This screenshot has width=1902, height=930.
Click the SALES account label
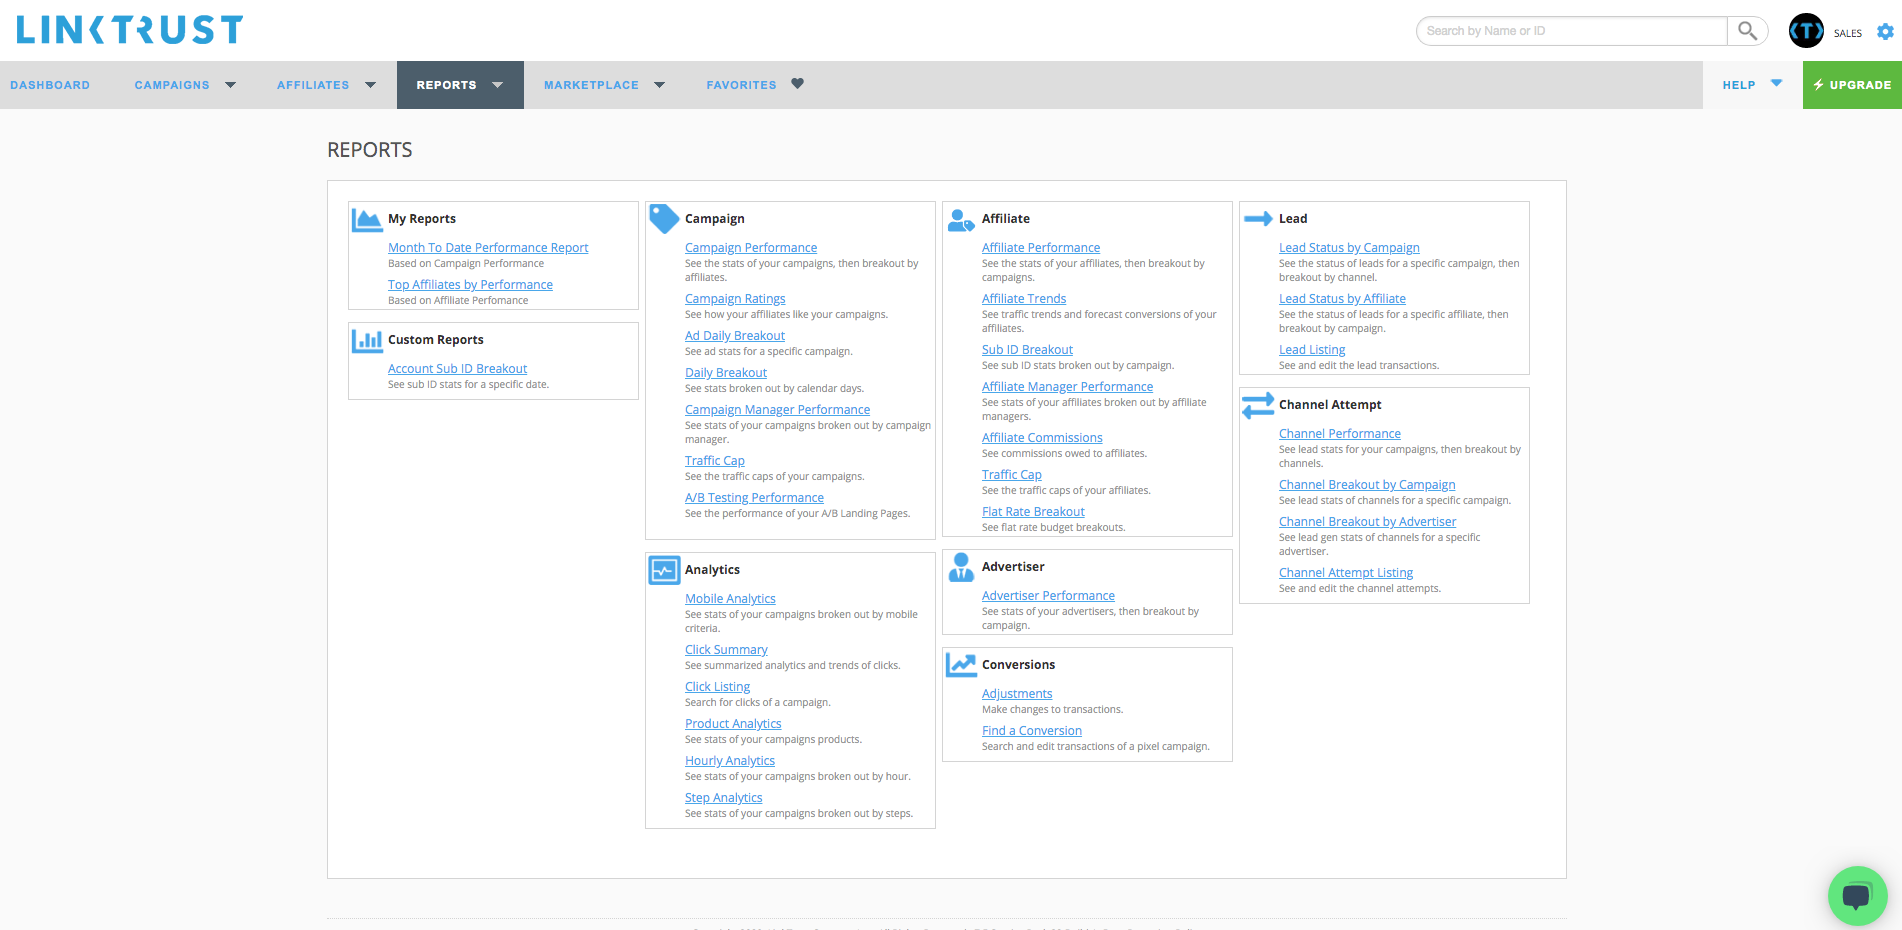coord(1848,33)
